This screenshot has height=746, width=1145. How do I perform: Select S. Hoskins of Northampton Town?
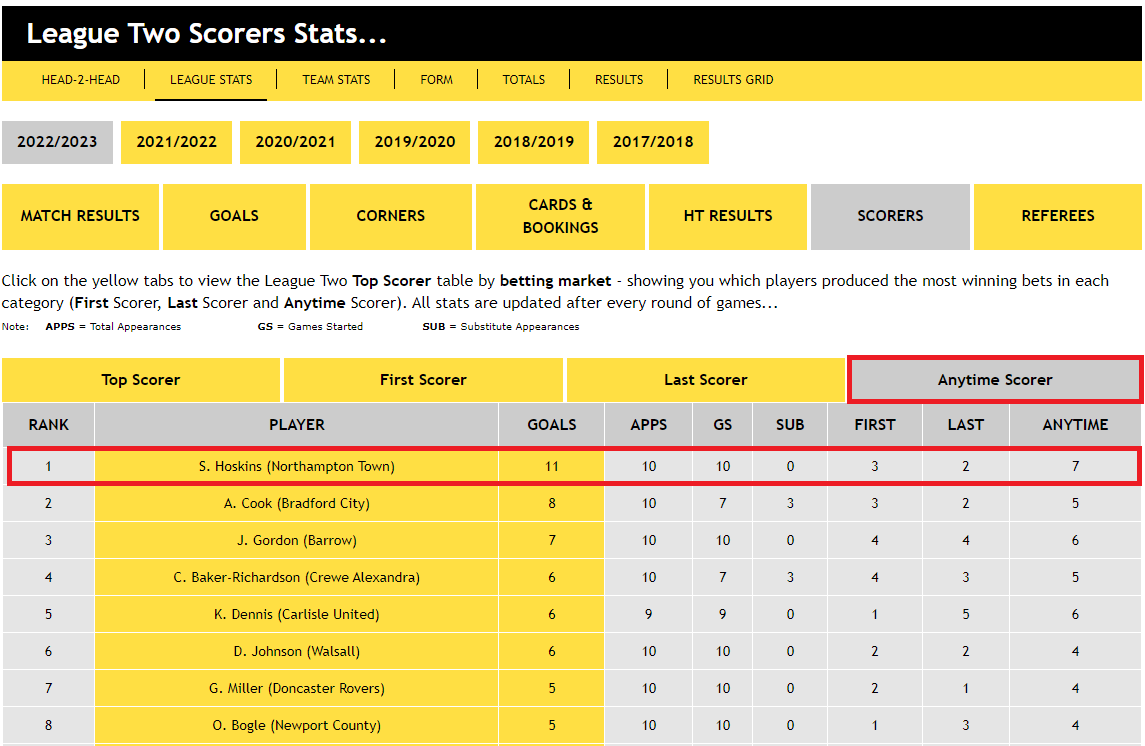pyautogui.click(x=296, y=466)
